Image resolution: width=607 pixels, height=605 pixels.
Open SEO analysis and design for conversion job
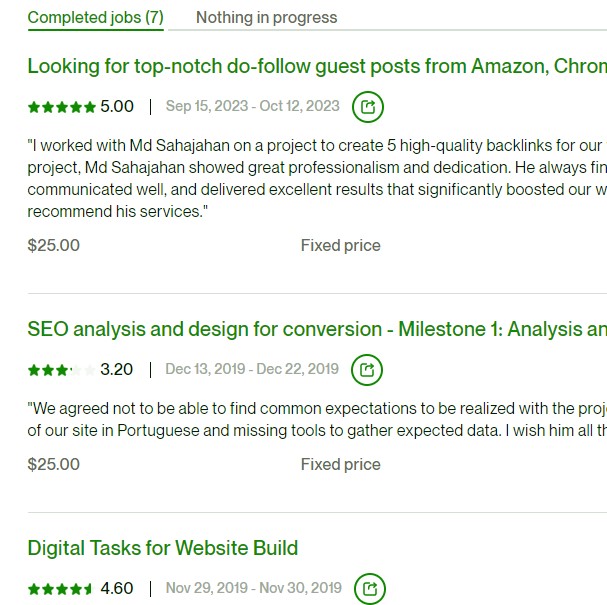pos(317,329)
